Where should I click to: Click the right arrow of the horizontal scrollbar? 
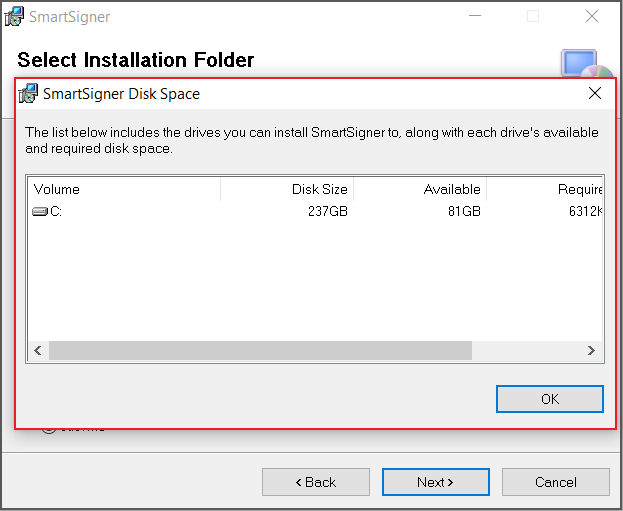591,350
